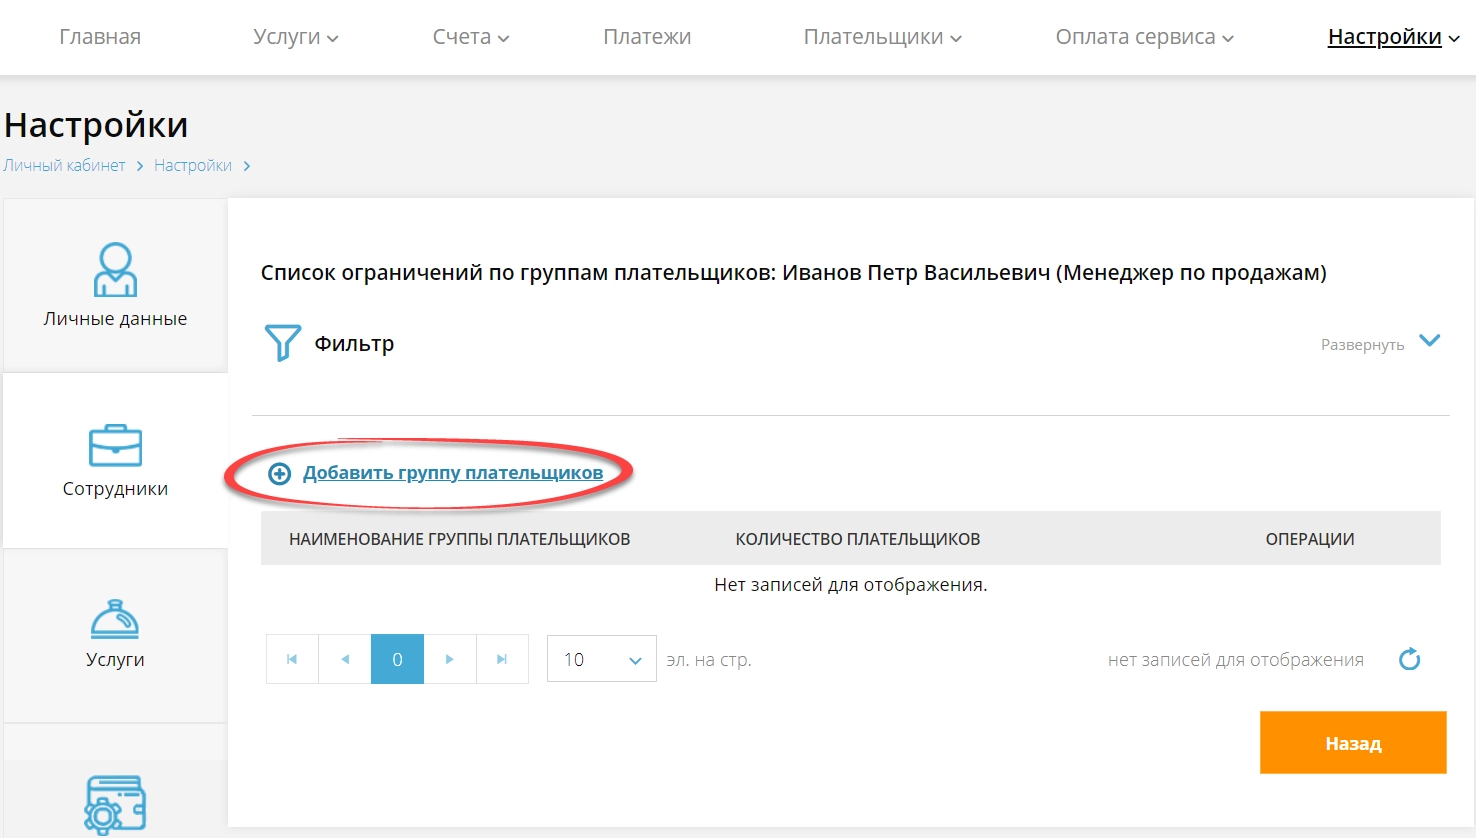Click the Развернуть text label
1476x838 pixels.
coord(1362,345)
